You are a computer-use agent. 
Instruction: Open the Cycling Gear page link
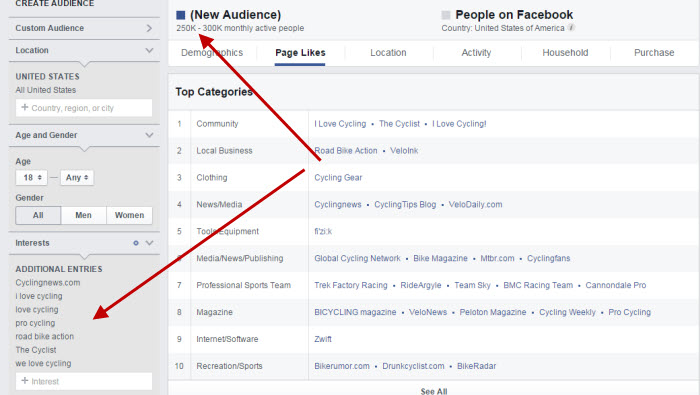click(x=338, y=178)
